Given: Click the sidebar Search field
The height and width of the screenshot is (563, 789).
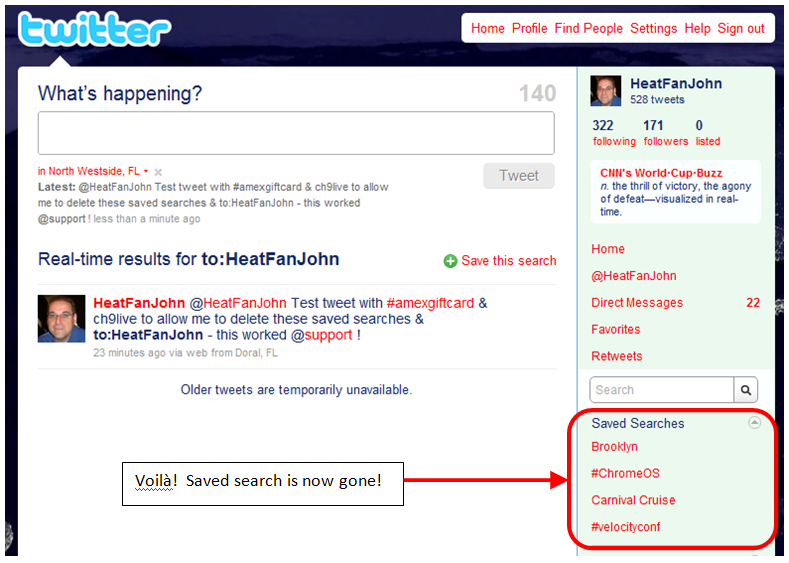Looking at the screenshot, I should pyautogui.click(x=661, y=389).
